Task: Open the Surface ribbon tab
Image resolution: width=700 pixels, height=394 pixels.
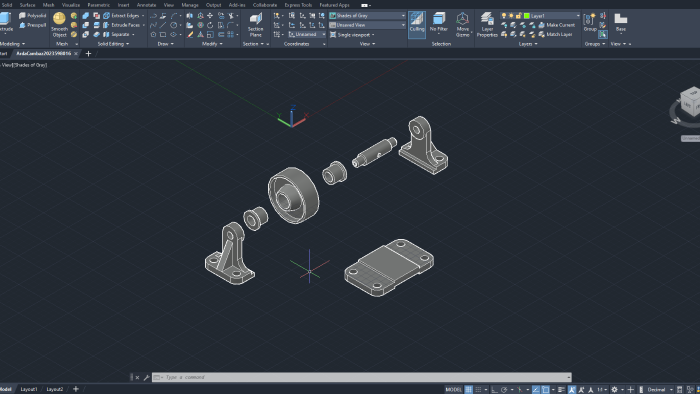Action: (x=27, y=5)
